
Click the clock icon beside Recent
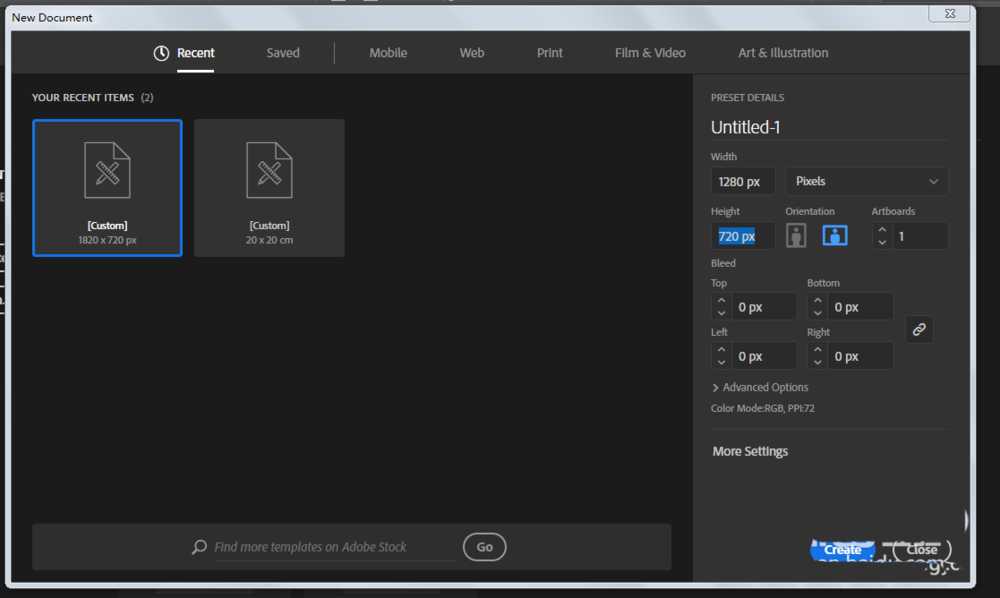point(161,53)
